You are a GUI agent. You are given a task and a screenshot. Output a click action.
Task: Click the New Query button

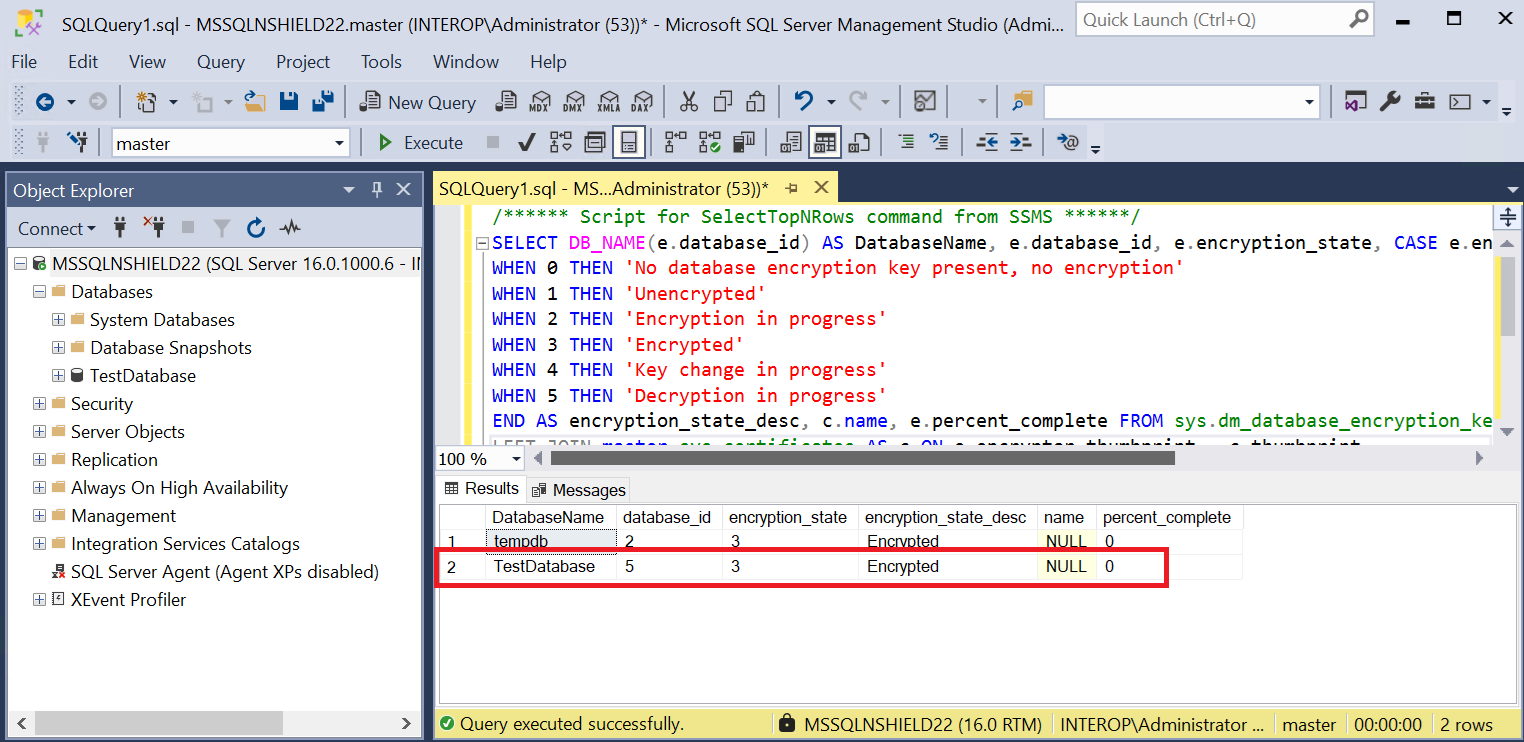tap(418, 102)
